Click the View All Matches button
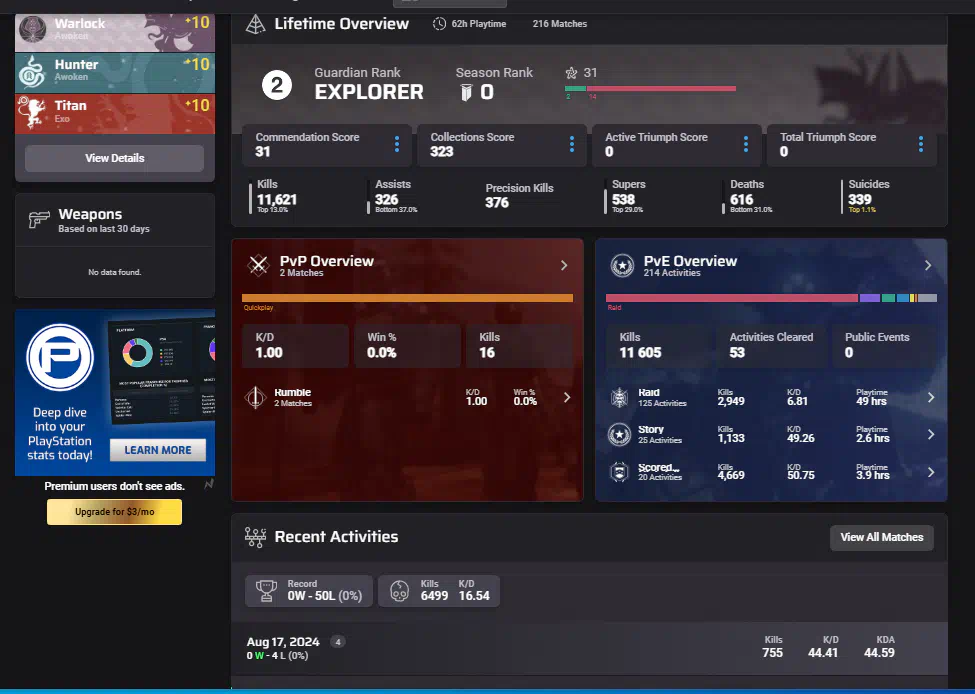Image resolution: width=975 pixels, height=694 pixels. point(881,537)
